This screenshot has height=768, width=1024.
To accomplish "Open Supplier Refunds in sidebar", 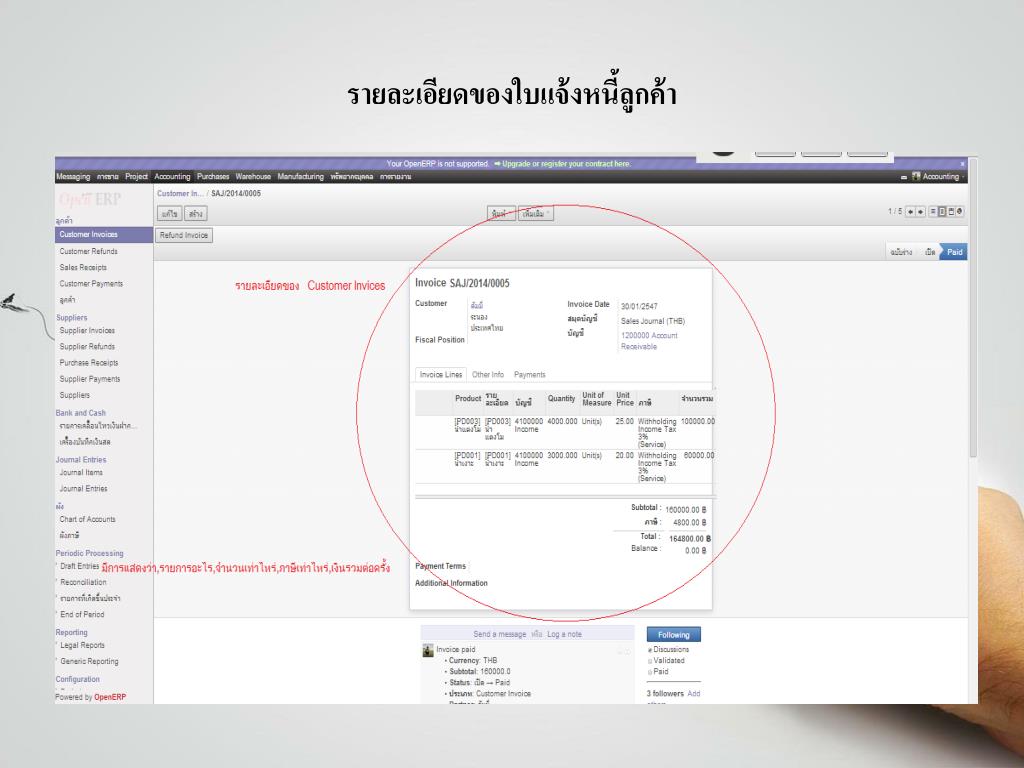I will [x=87, y=347].
